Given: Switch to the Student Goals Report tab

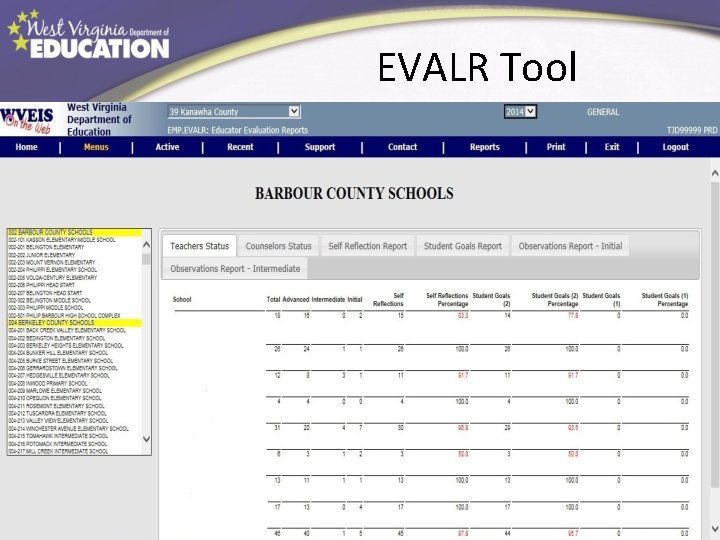Looking at the screenshot, I should pos(463,246).
